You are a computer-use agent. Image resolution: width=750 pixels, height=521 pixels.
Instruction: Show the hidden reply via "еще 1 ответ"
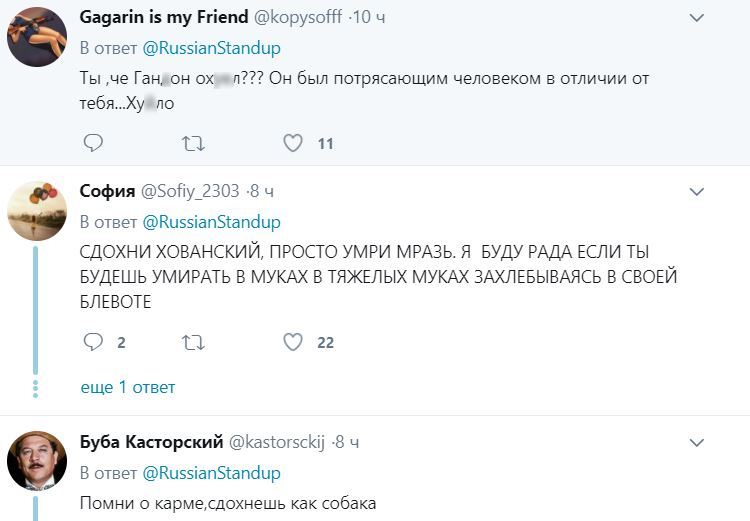(127, 387)
